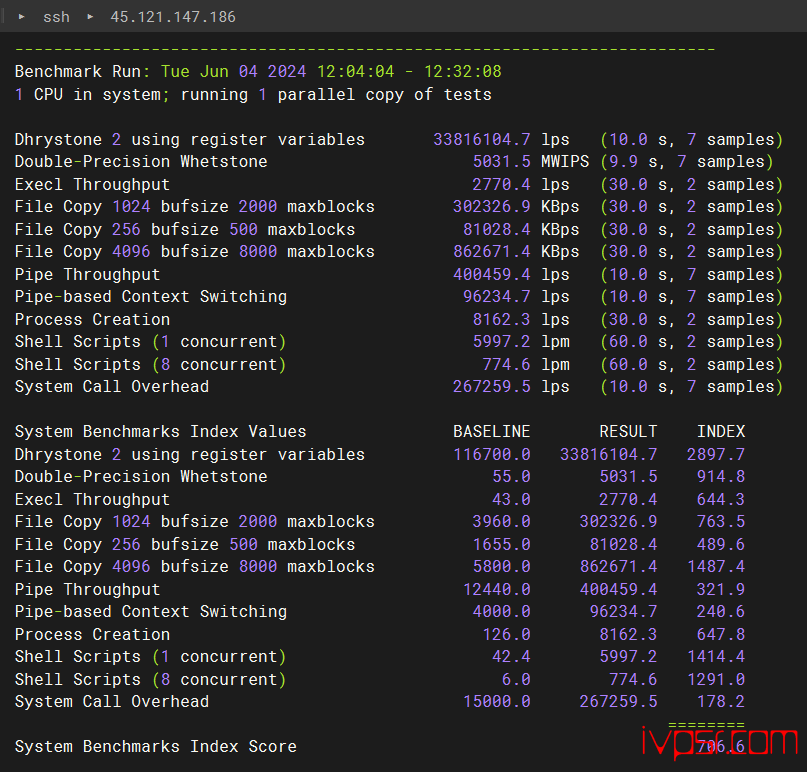Click Shell Scripts 1 concurrent 5997.2 lpm

coord(521,342)
